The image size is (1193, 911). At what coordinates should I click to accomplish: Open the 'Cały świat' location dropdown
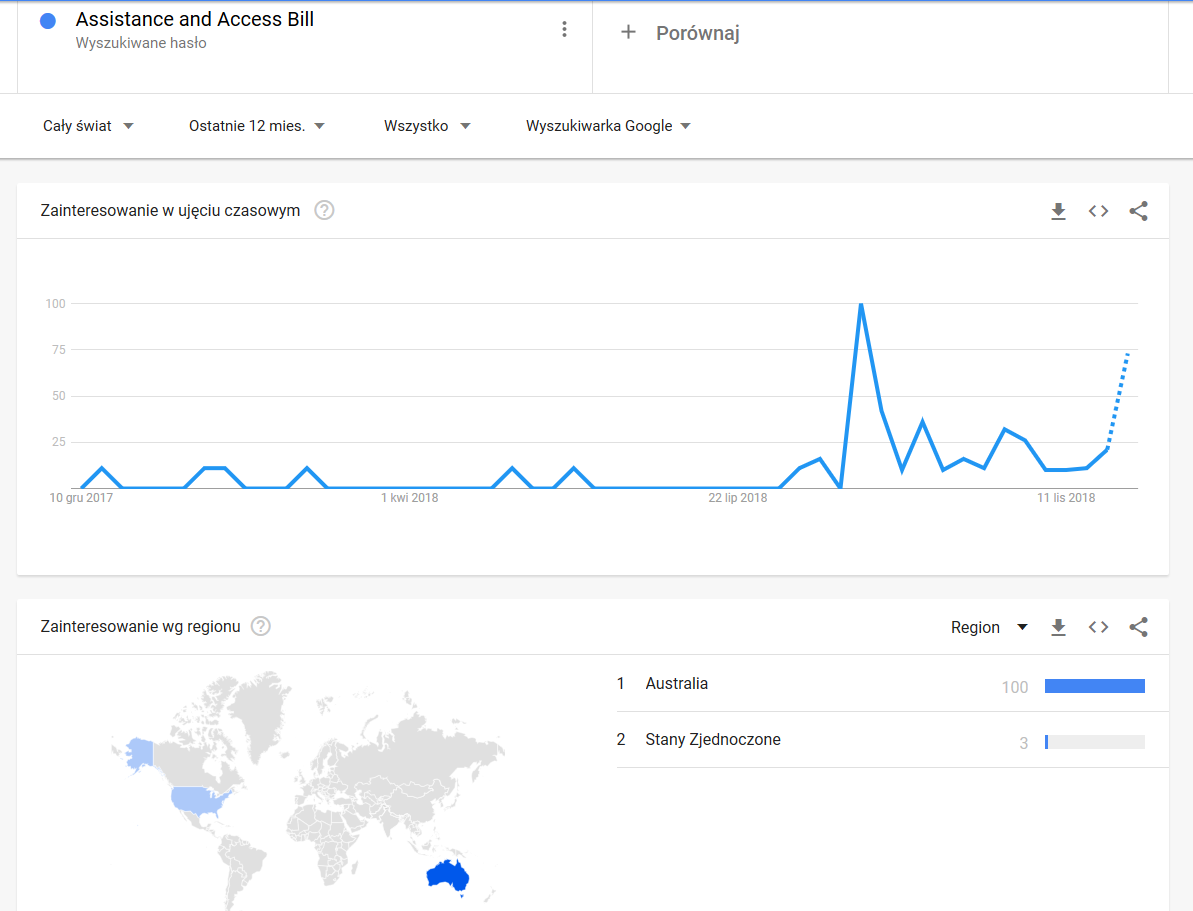88,126
